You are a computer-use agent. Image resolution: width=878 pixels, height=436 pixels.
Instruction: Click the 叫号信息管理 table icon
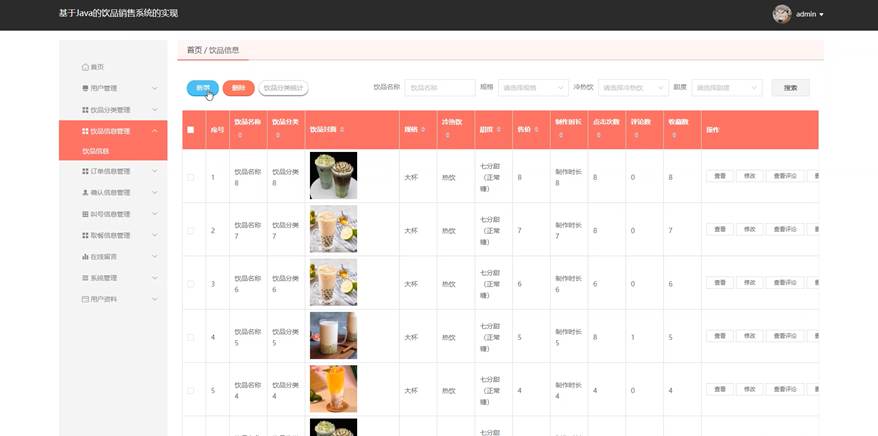click(x=85, y=214)
